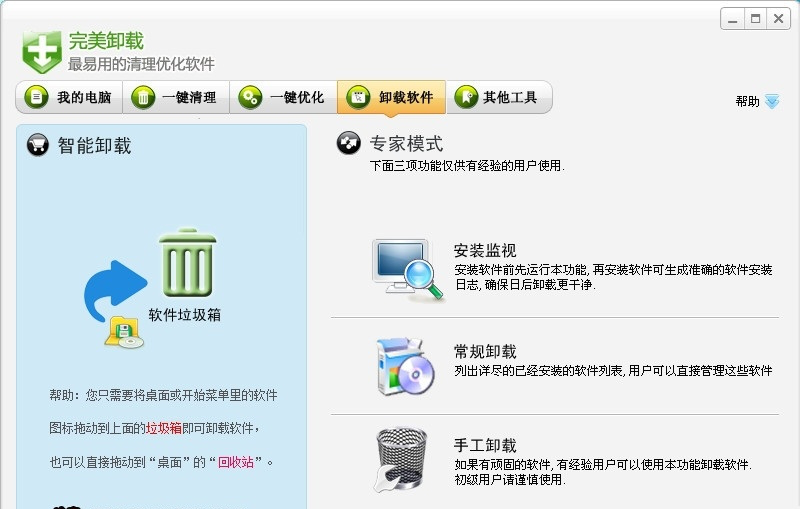This screenshot has height=529, width=800.
Task: Minimize the 完美卸载 window
Action: (x=733, y=19)
